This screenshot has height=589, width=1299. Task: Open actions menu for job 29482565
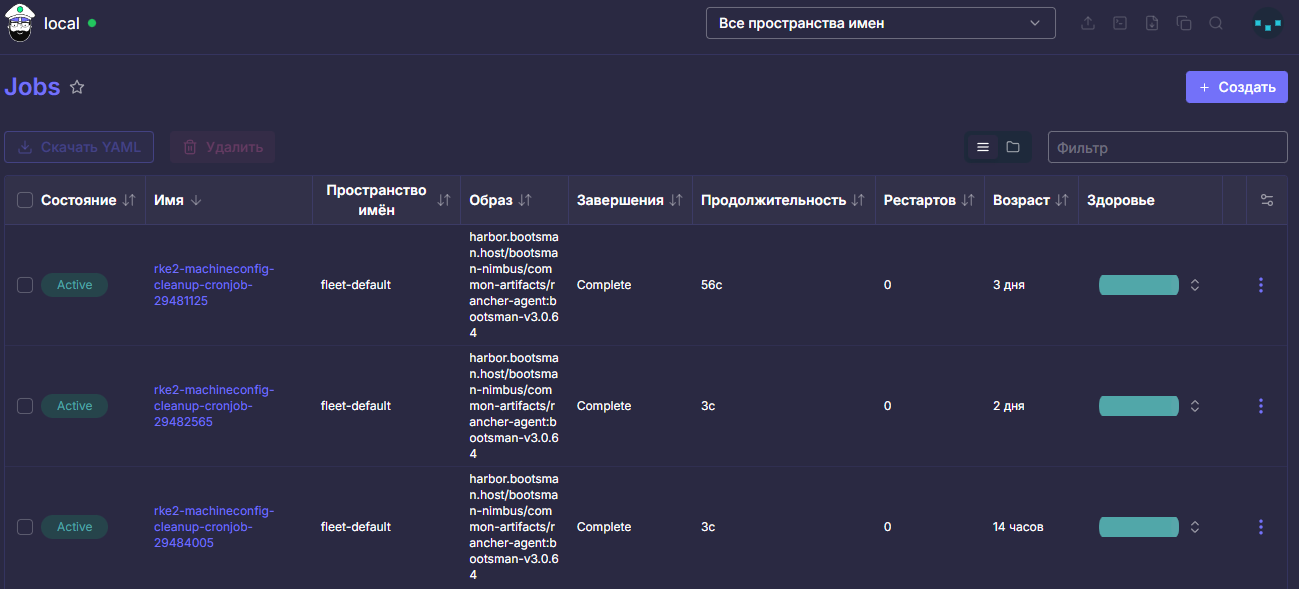(x=1260, y=406)
